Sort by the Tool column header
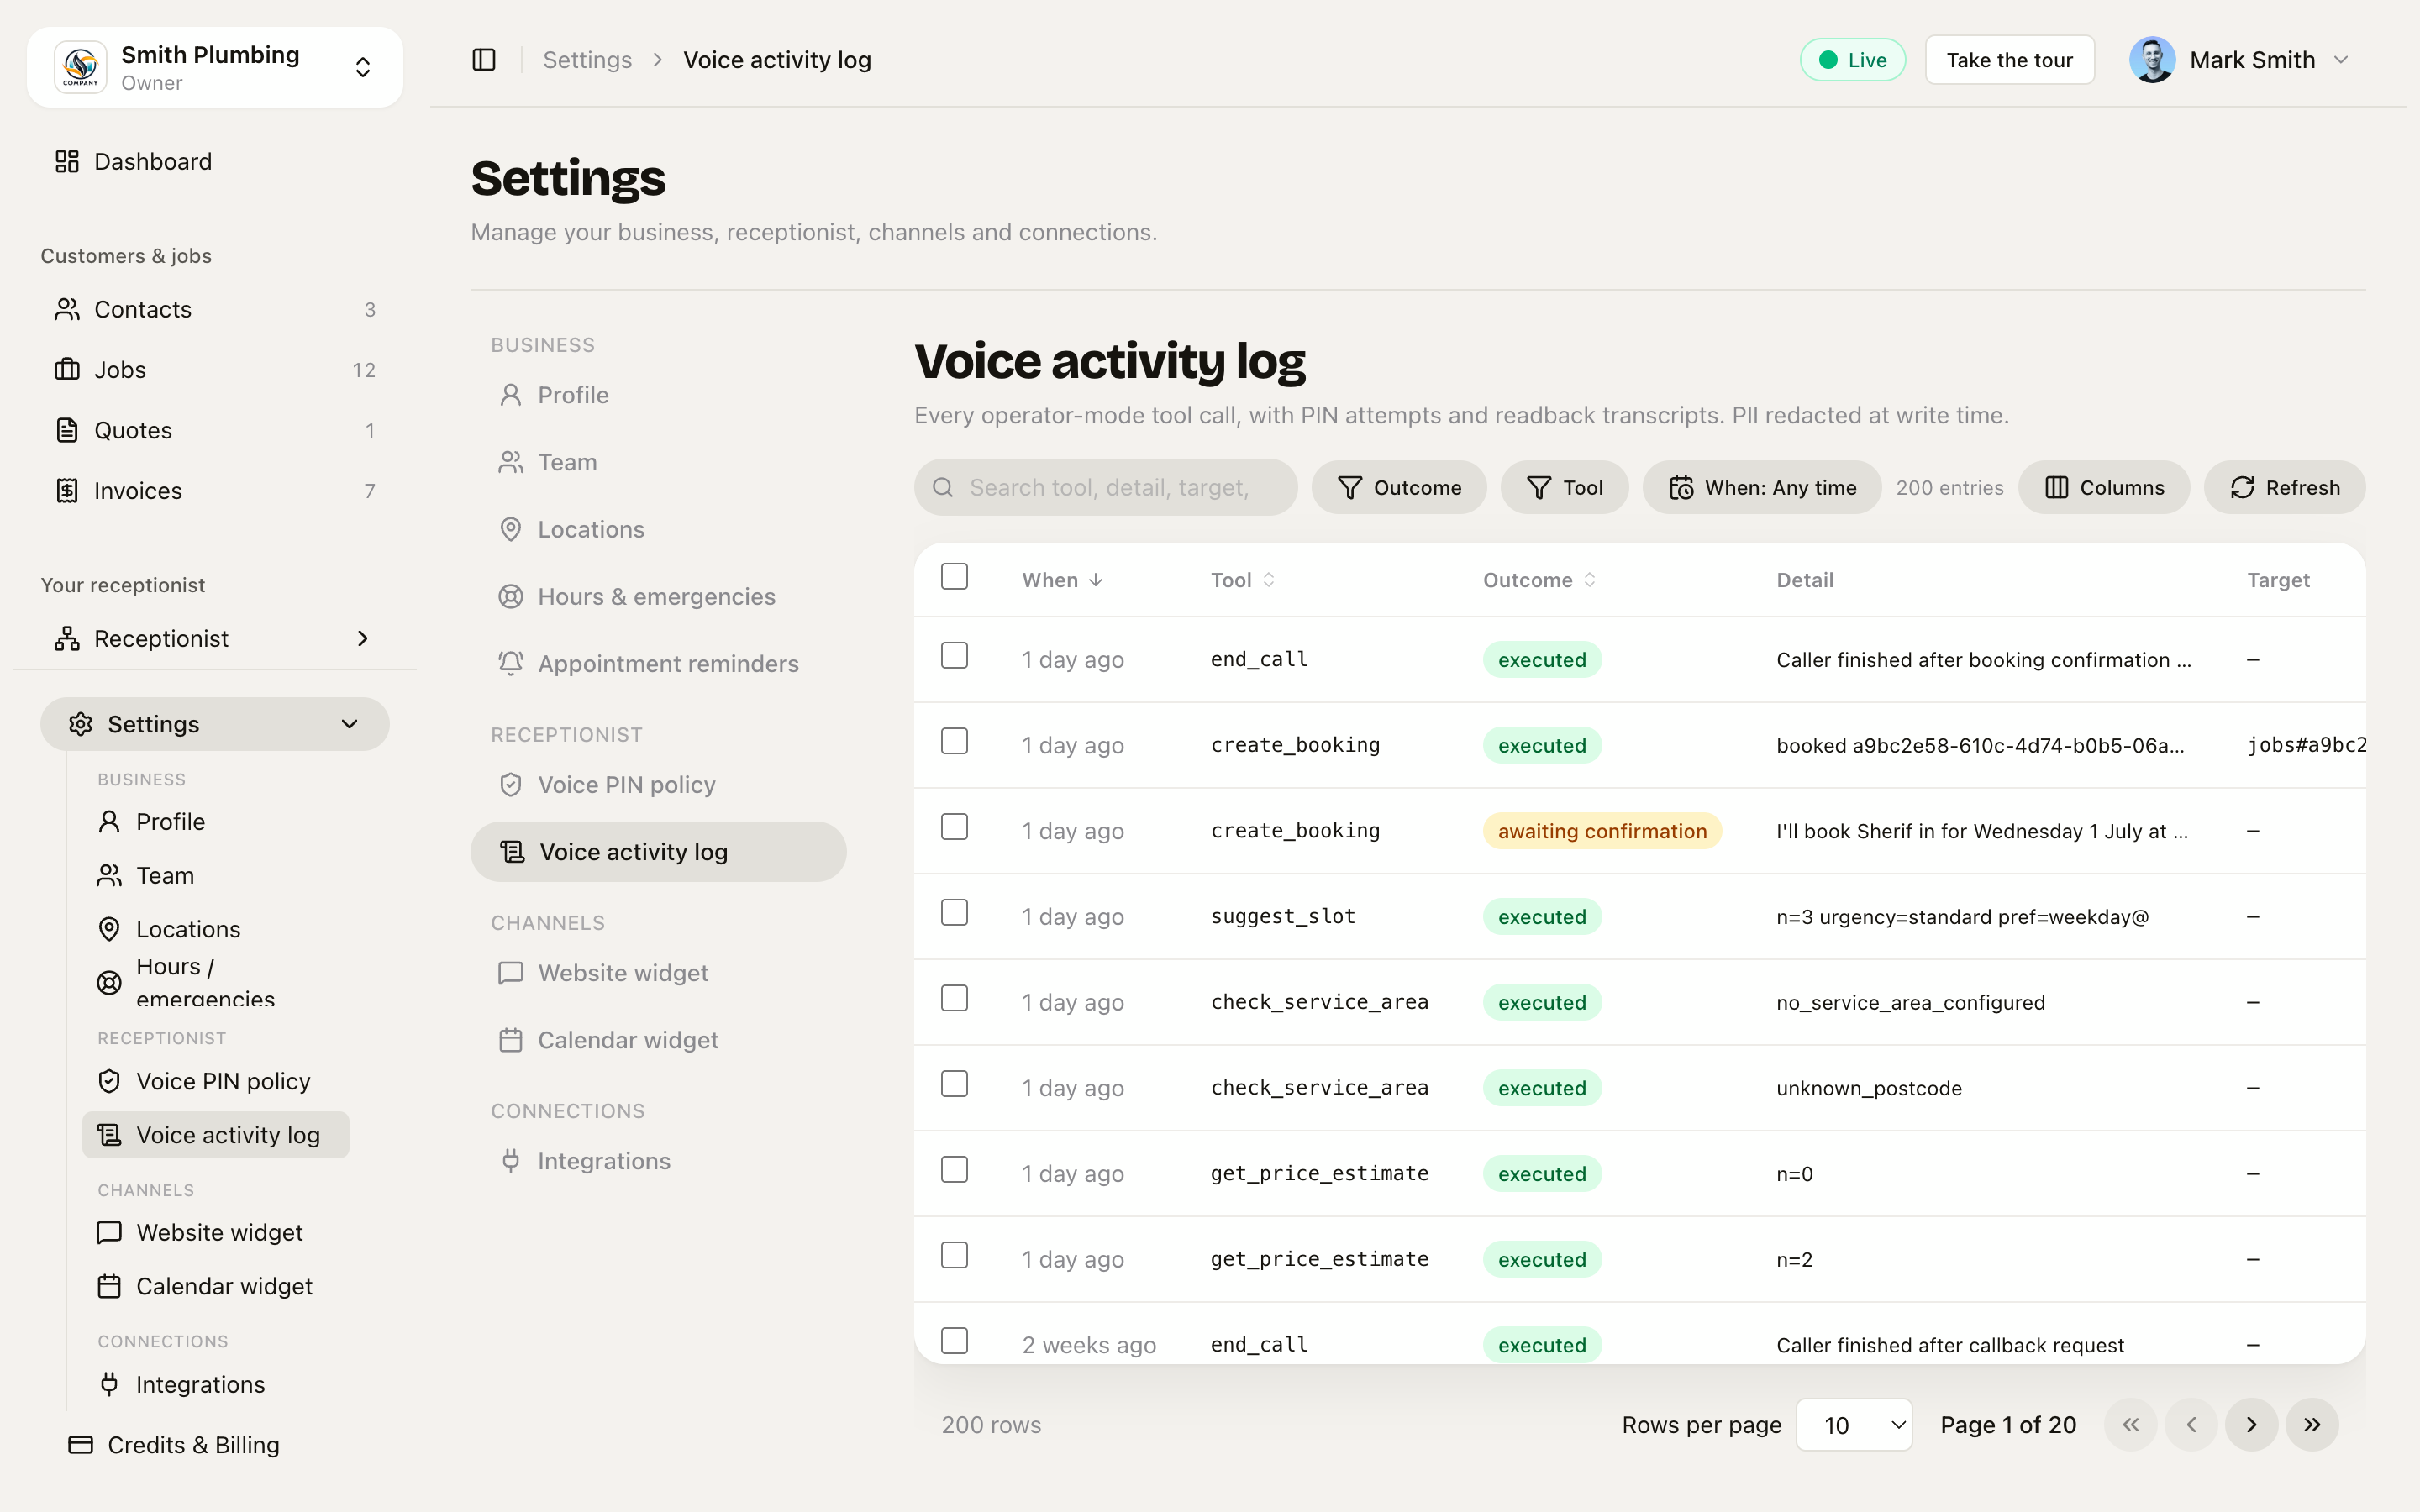The height and width of the screenshot is (1512, 2420). pos(1243,580)
